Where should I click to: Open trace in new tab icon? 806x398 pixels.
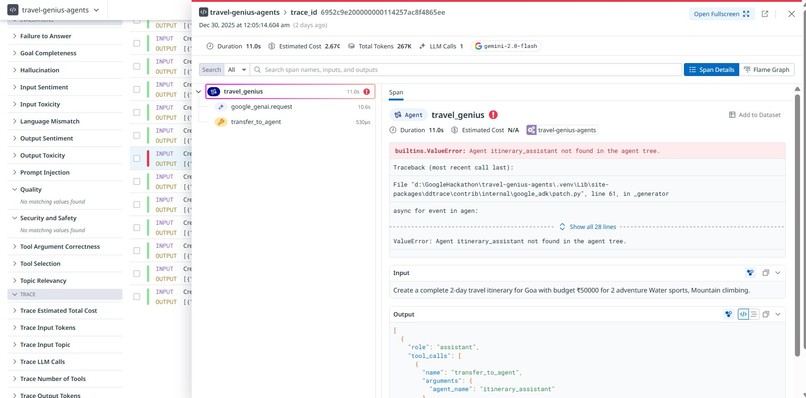pos(765,14)
